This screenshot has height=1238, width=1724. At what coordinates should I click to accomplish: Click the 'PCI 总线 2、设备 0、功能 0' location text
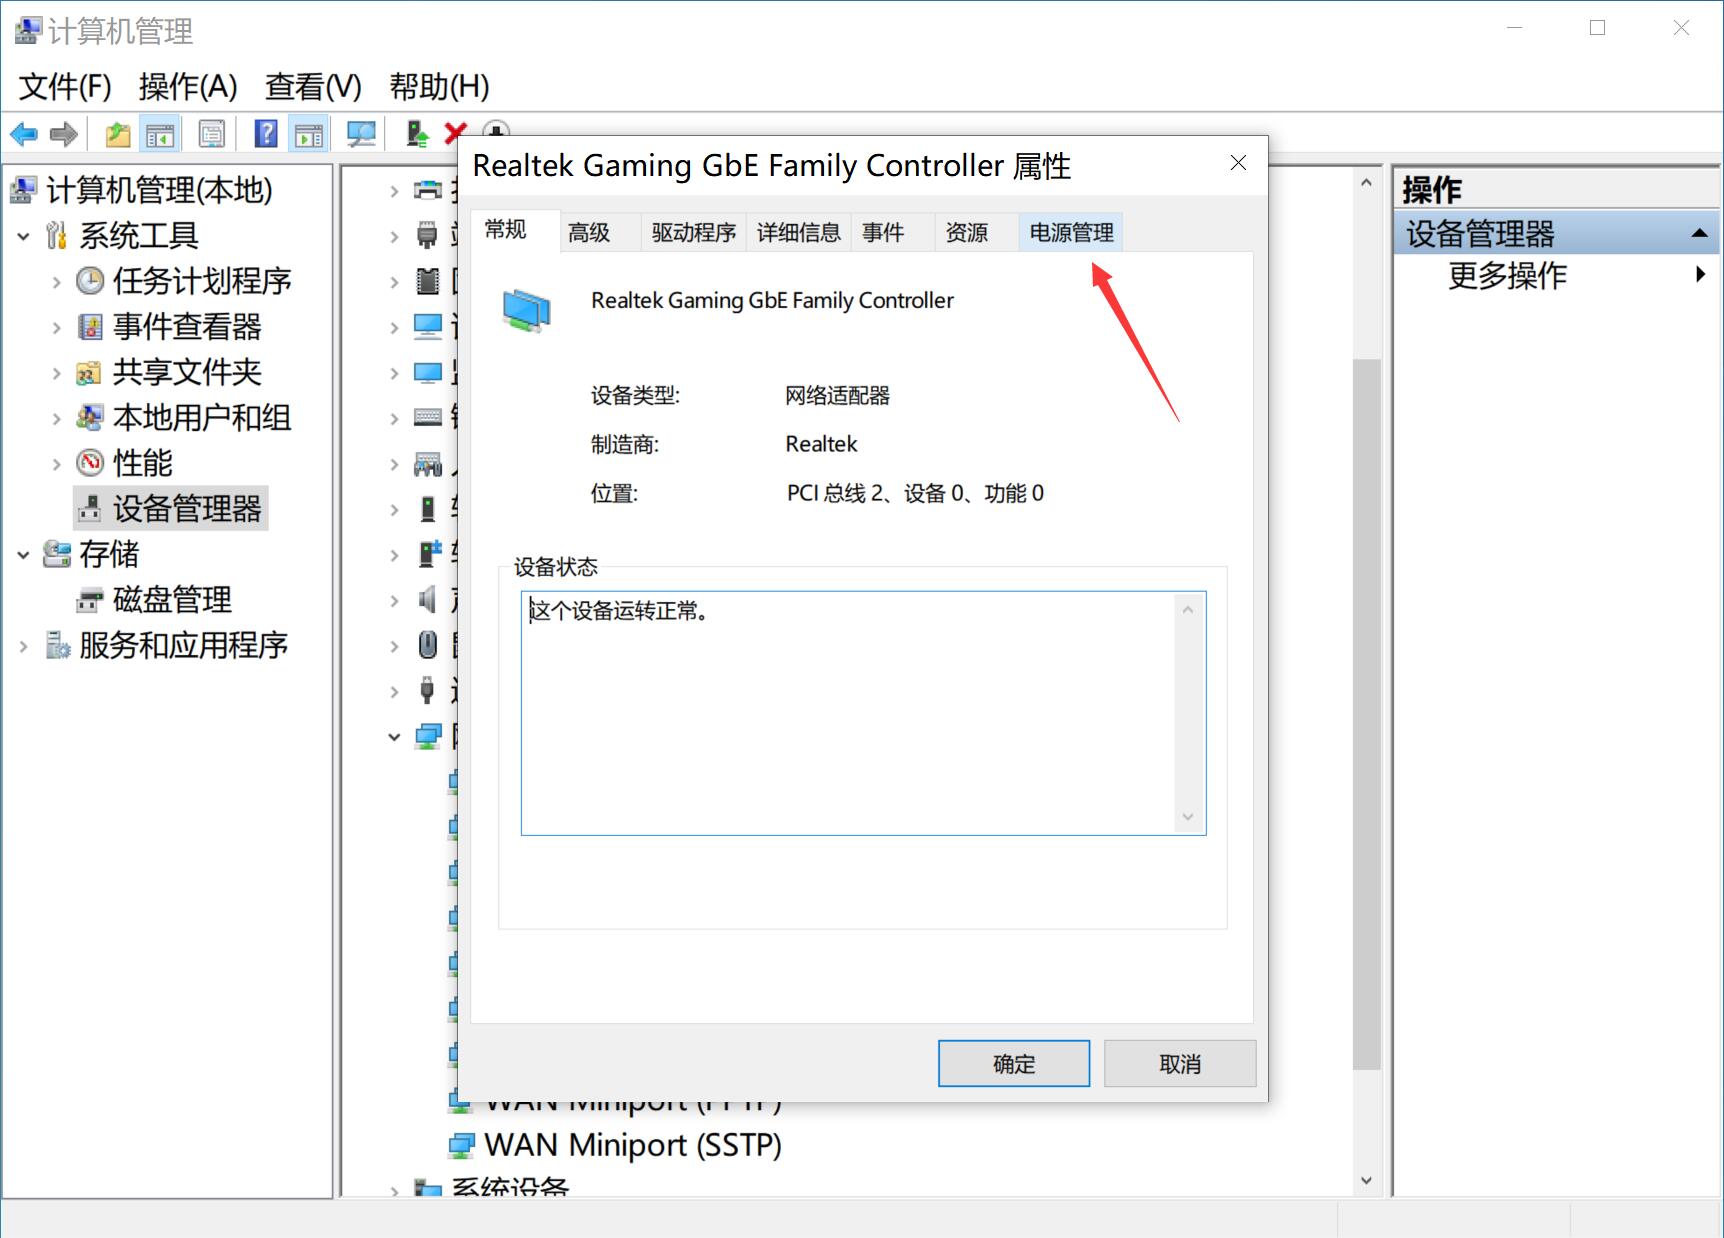click(915, 493)
